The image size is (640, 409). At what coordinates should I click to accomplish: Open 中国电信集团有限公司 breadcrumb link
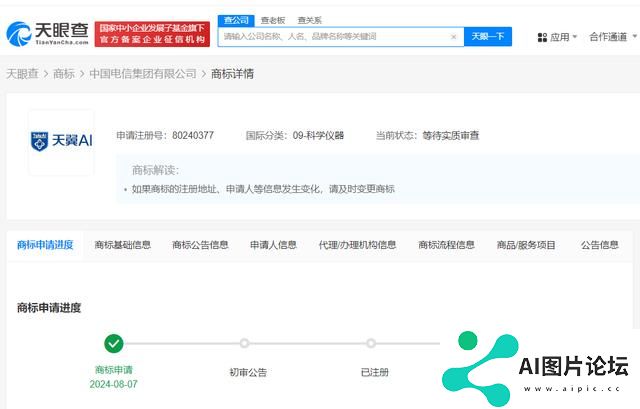coord(143,74)
